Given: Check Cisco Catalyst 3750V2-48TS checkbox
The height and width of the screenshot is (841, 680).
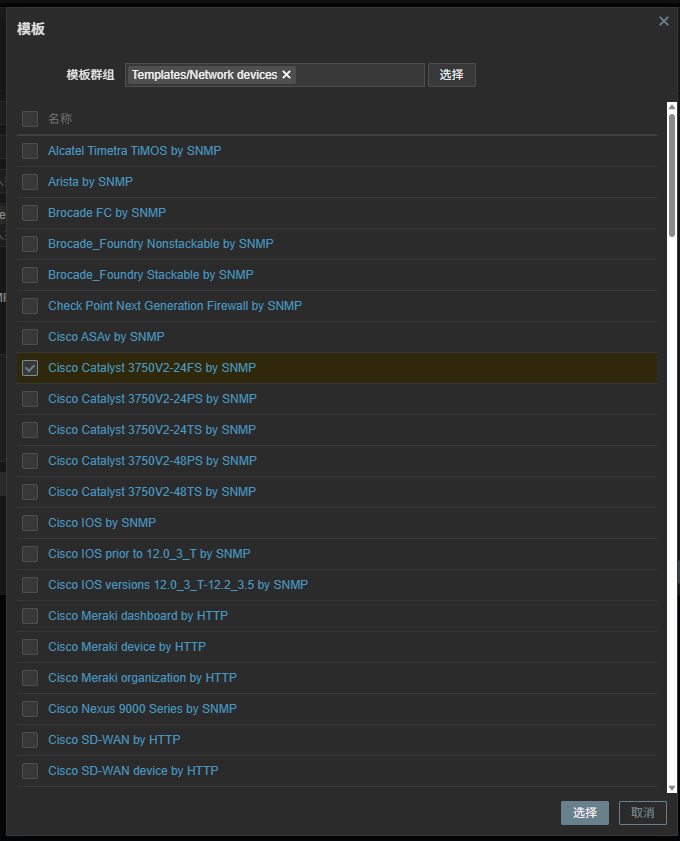Looking at the screenshot, I should click(30, 492).
